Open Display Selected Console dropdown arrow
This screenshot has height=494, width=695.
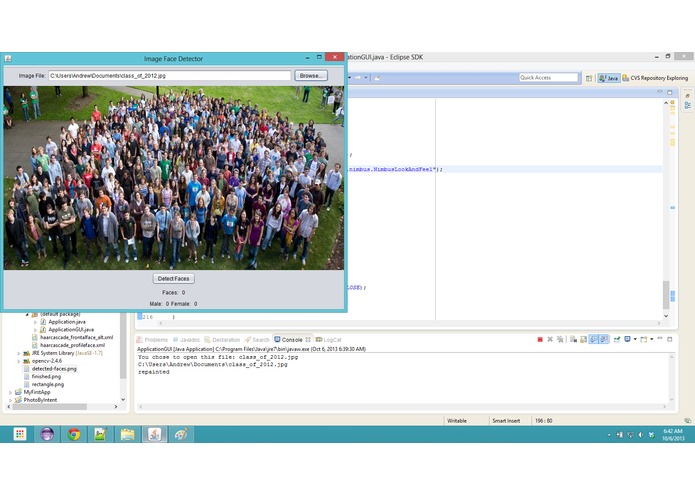pos(635,339)
